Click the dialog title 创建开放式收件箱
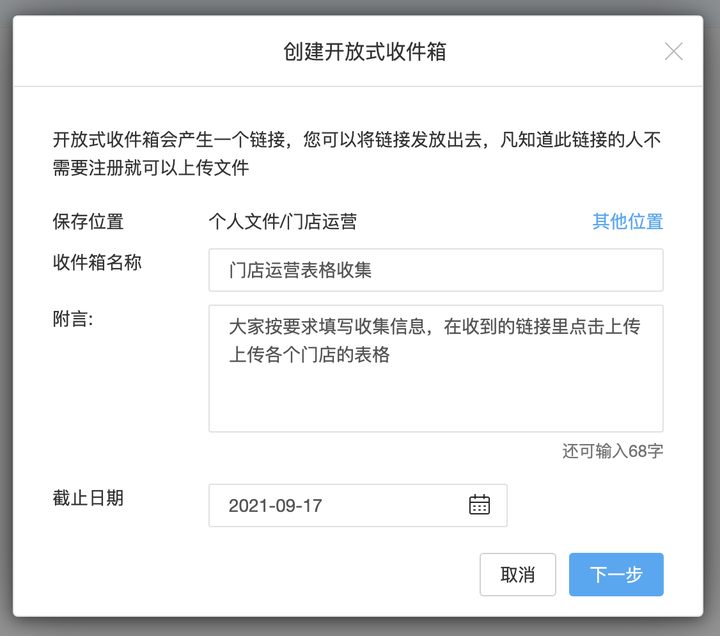This screenshot has height=636, width=720. 365,51
